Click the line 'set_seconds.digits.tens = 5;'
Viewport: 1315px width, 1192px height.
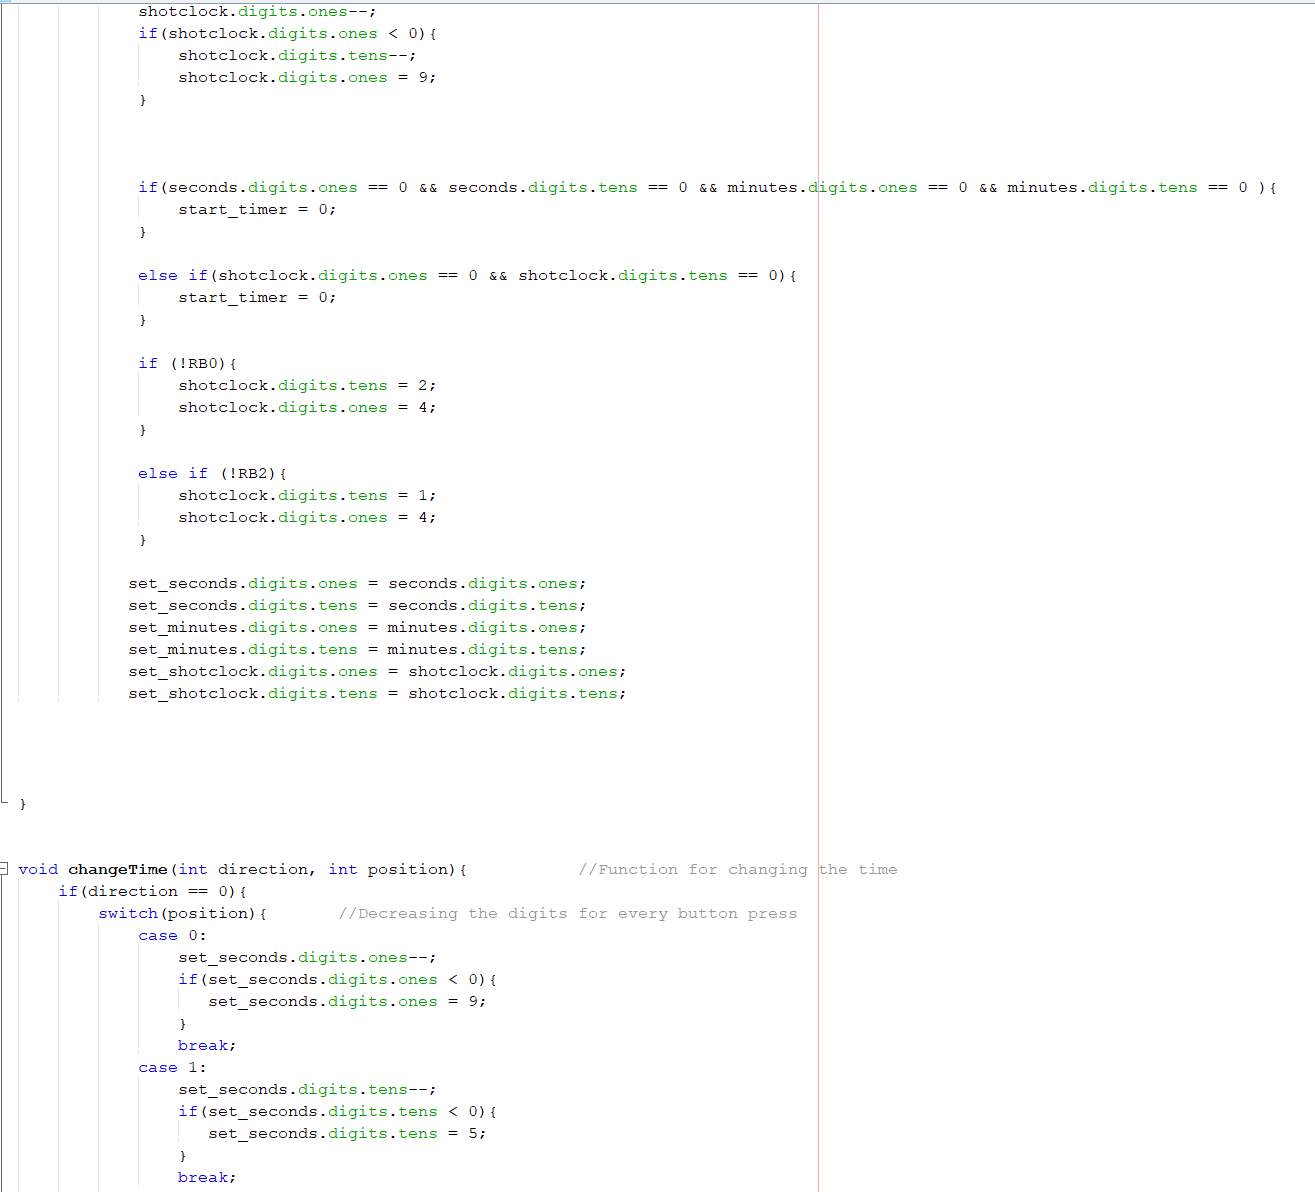pos(347,1134)
